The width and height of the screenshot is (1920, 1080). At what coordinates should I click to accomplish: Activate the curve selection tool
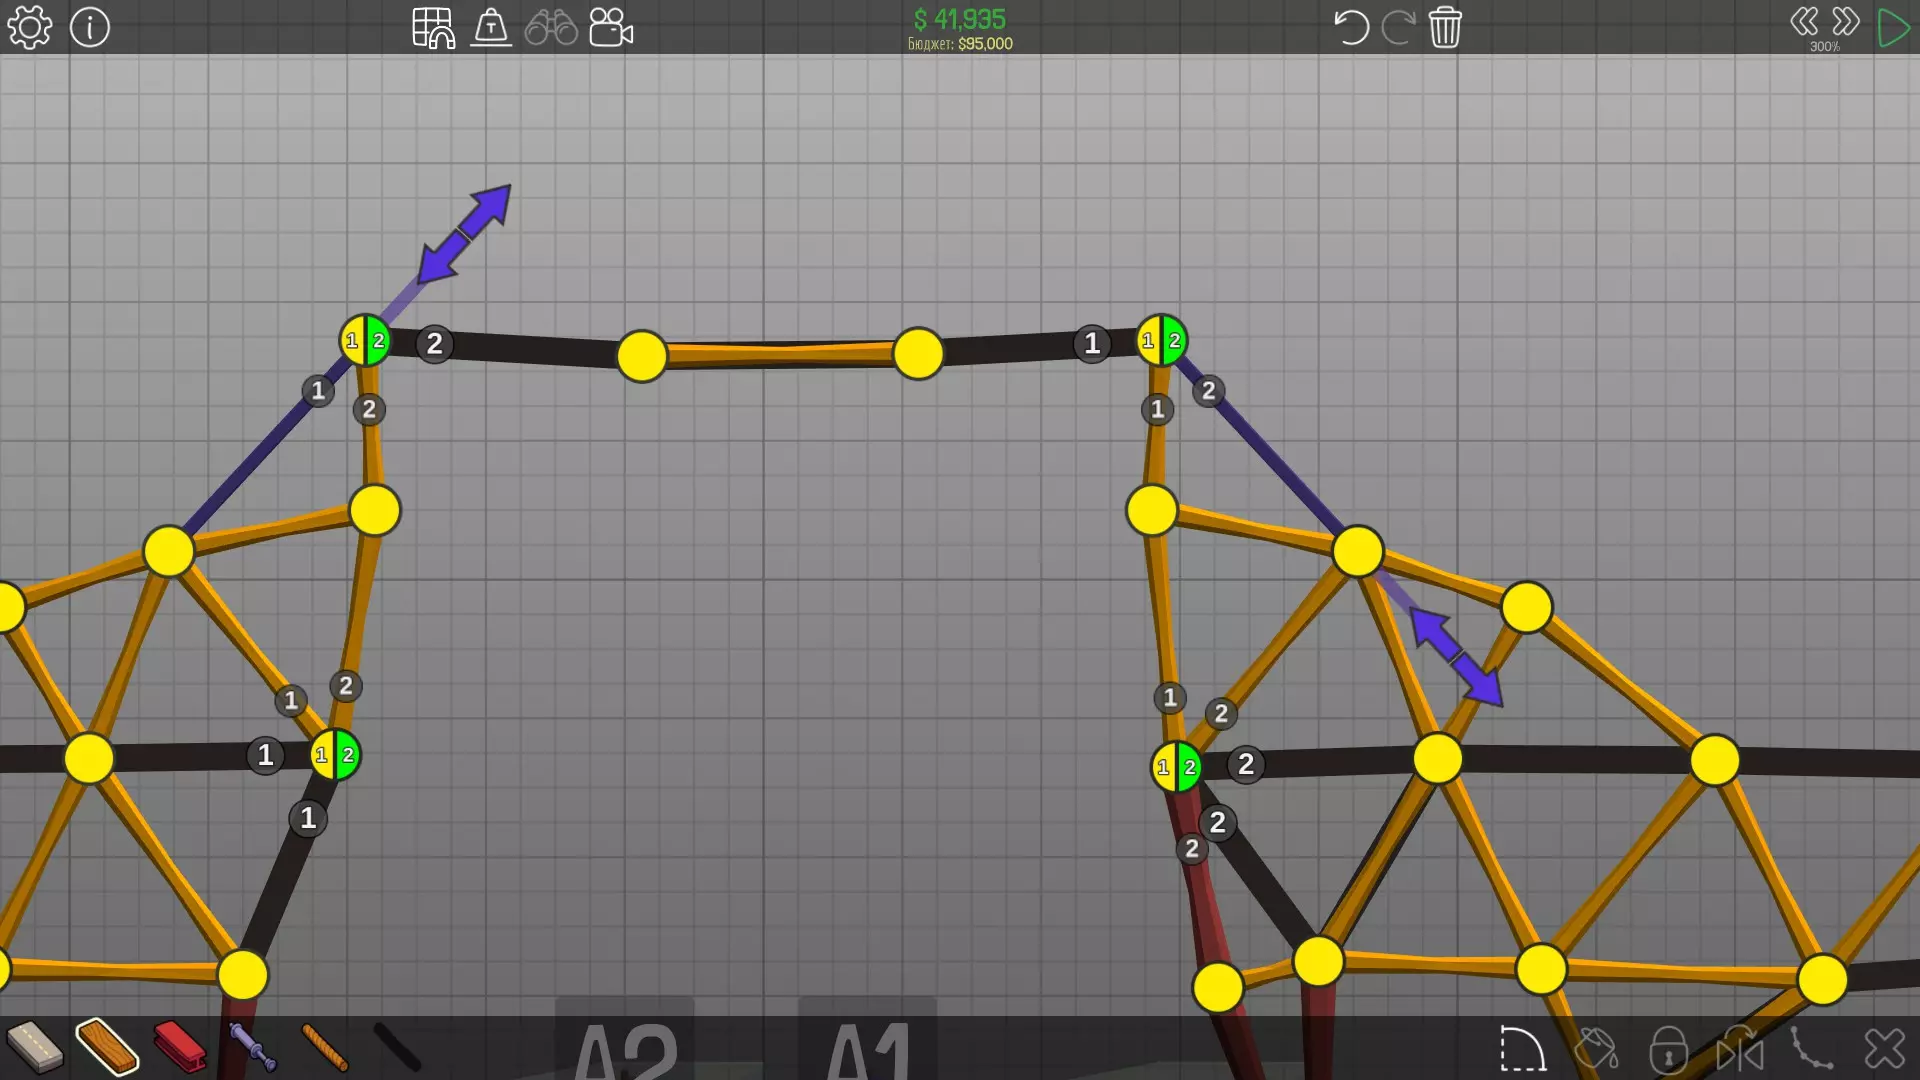(x=1522, y=1049)
